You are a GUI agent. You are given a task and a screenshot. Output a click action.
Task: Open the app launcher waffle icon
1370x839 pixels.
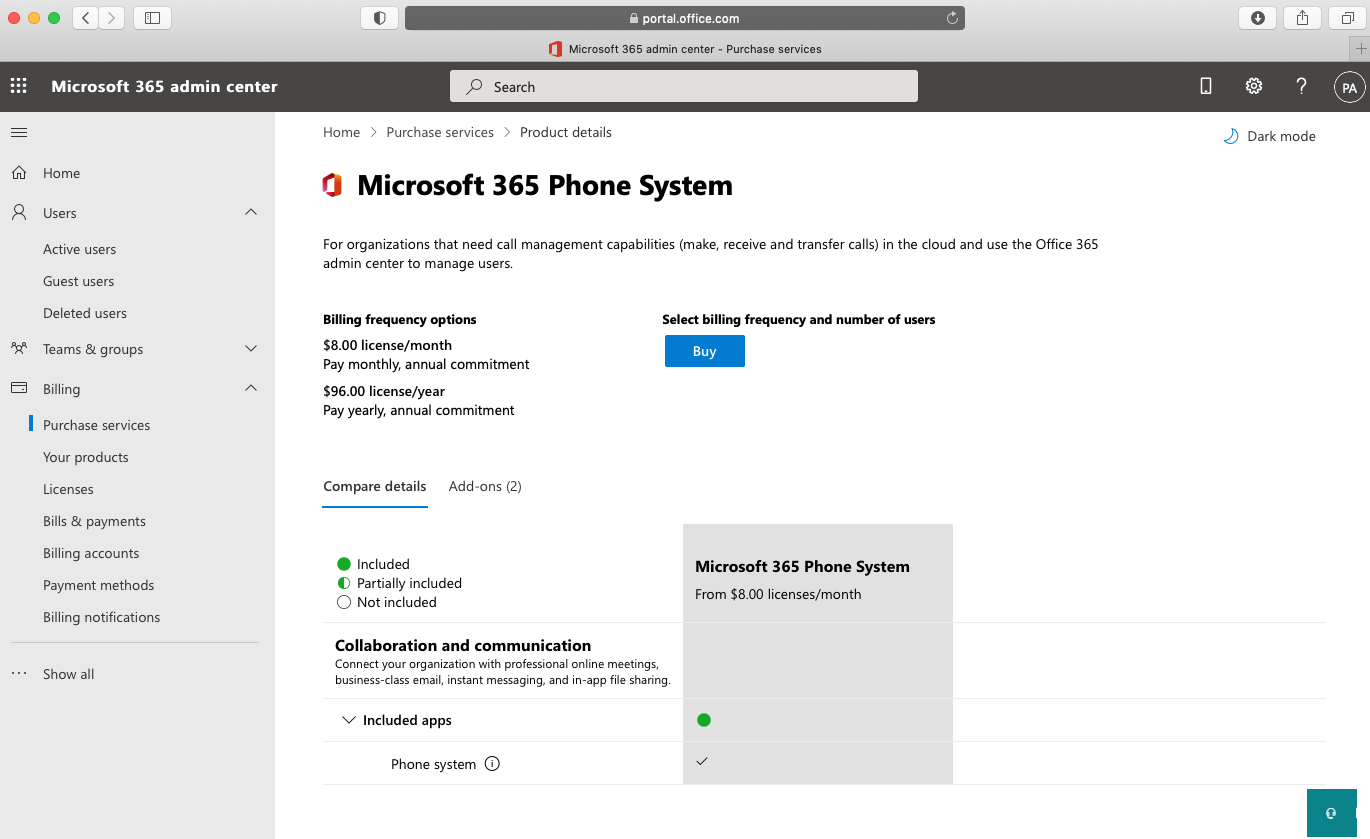coord(19,86)
